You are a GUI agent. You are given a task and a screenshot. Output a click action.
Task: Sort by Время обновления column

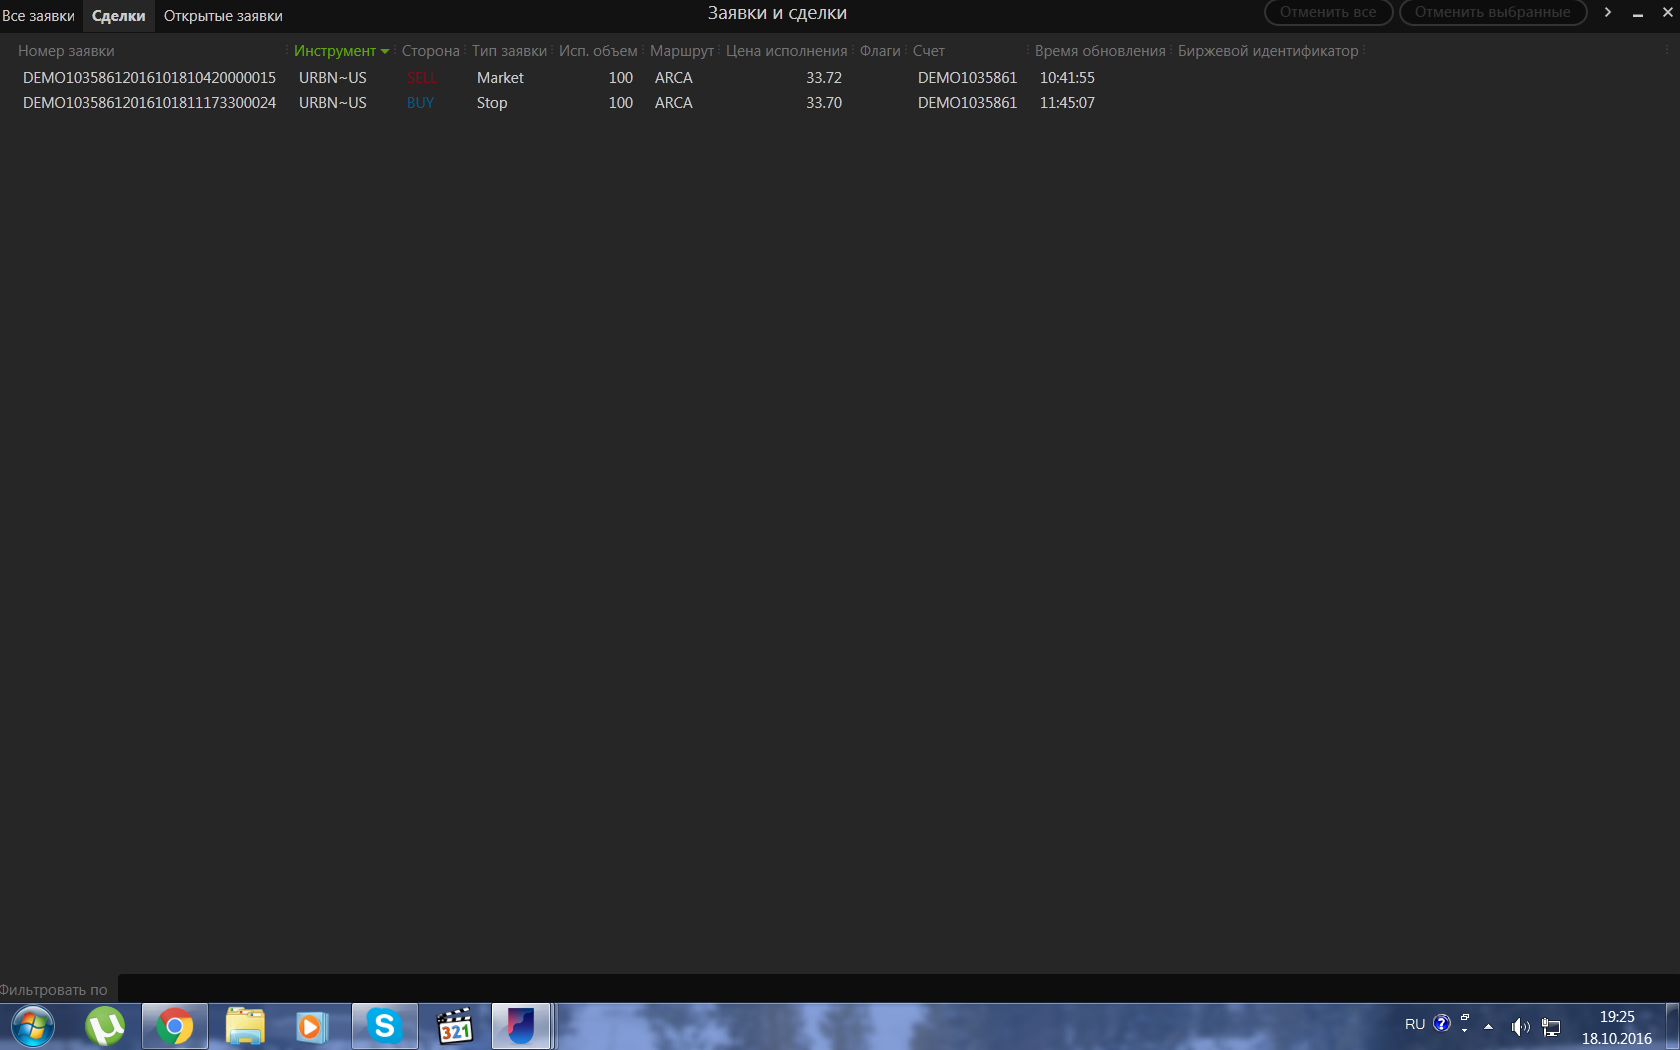tap(1100, 51)
